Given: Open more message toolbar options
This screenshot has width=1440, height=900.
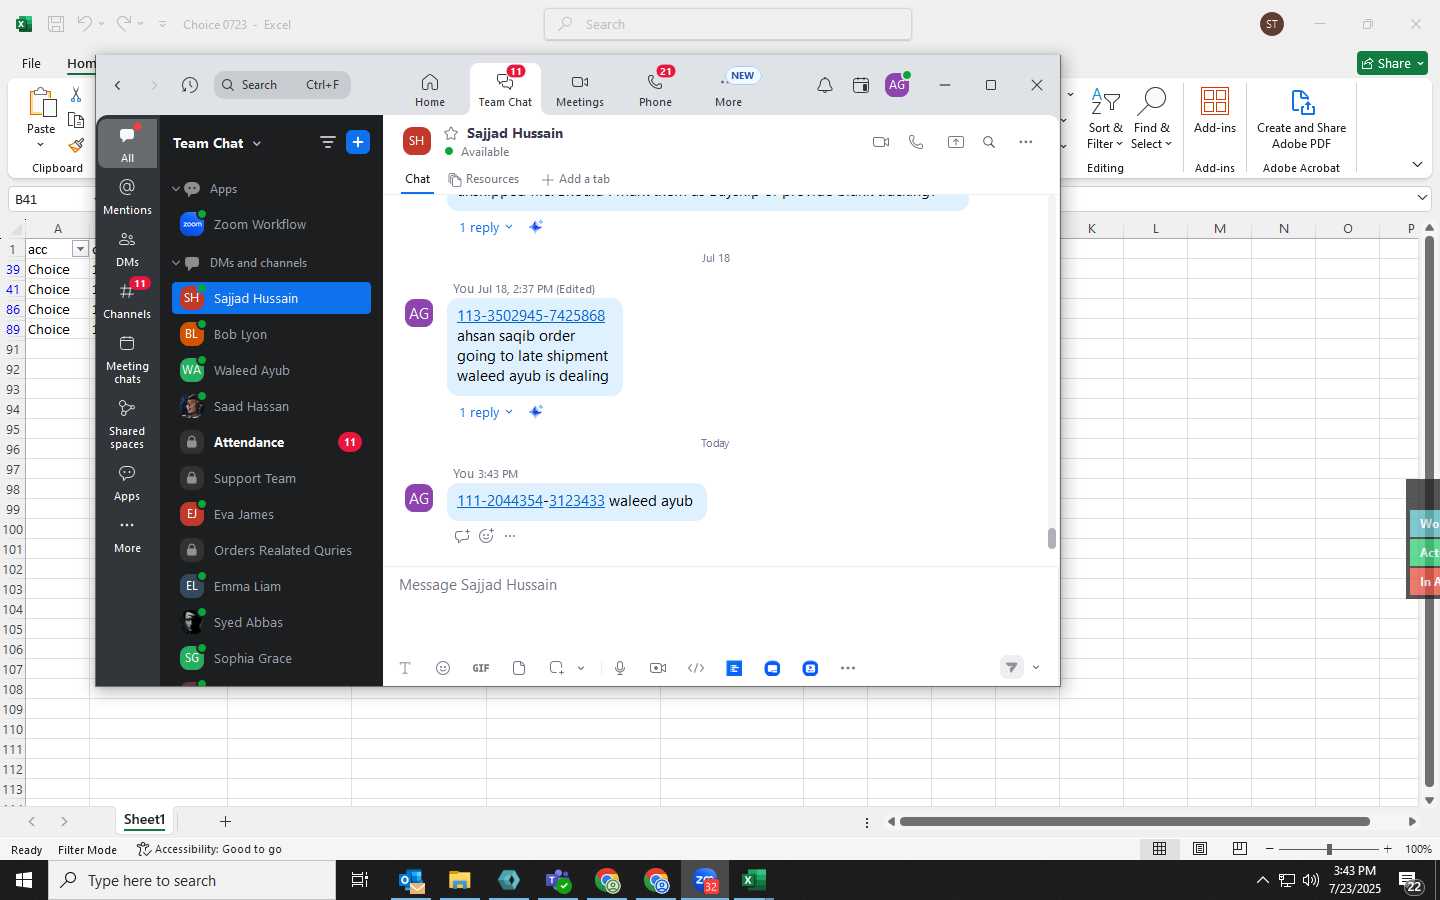Looking at the screenshot, I should pos(848,668).
